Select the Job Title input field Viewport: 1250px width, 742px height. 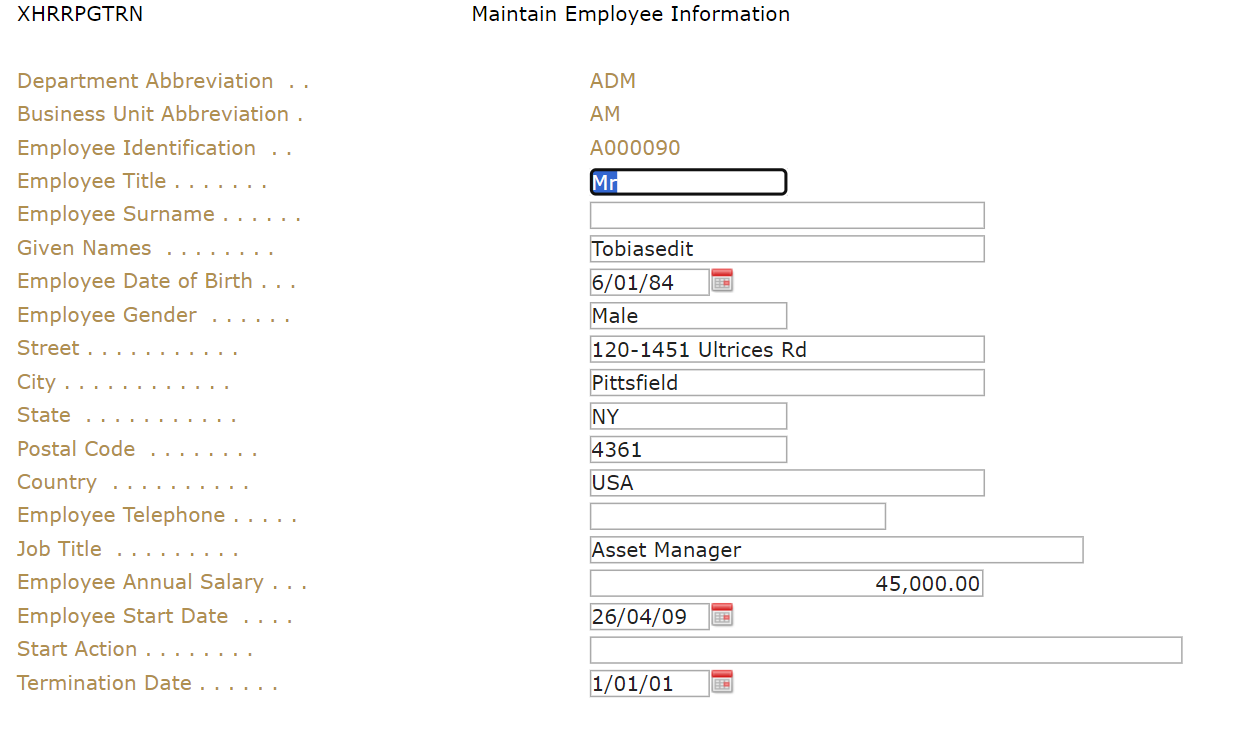tap(836, 550)
